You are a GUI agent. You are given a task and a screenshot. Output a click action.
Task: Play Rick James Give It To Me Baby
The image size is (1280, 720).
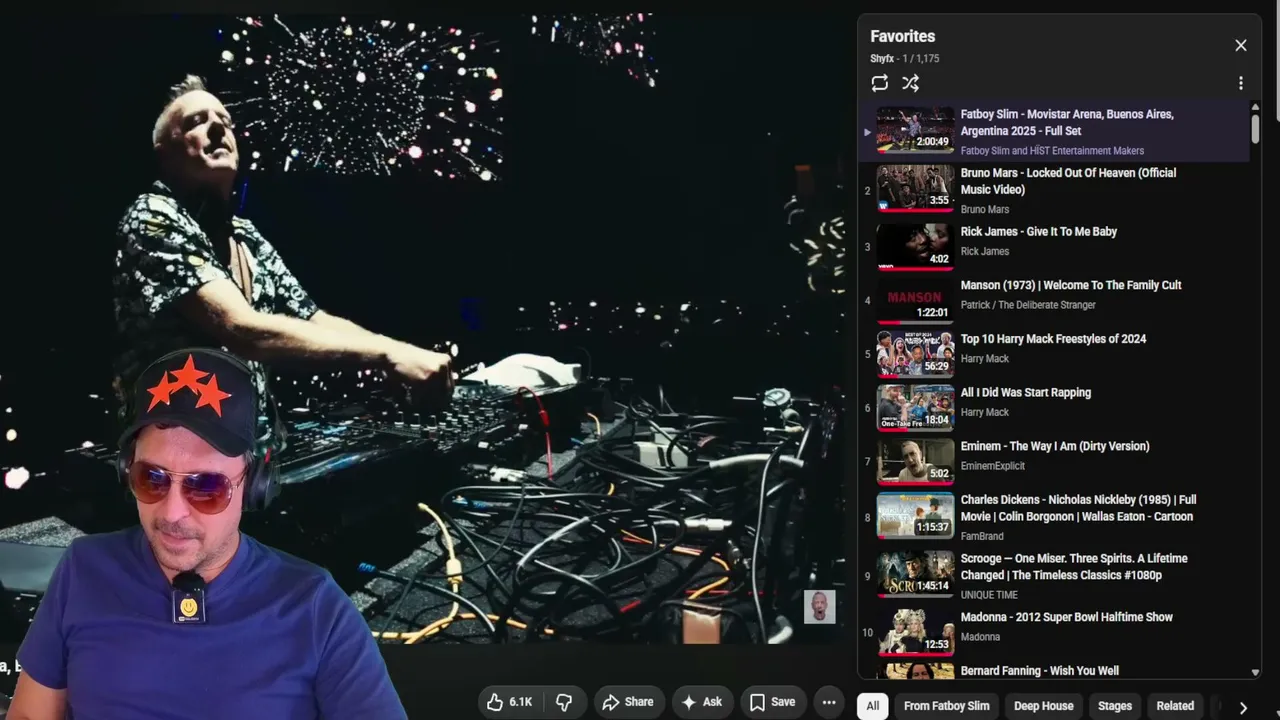click(1038, 232)
